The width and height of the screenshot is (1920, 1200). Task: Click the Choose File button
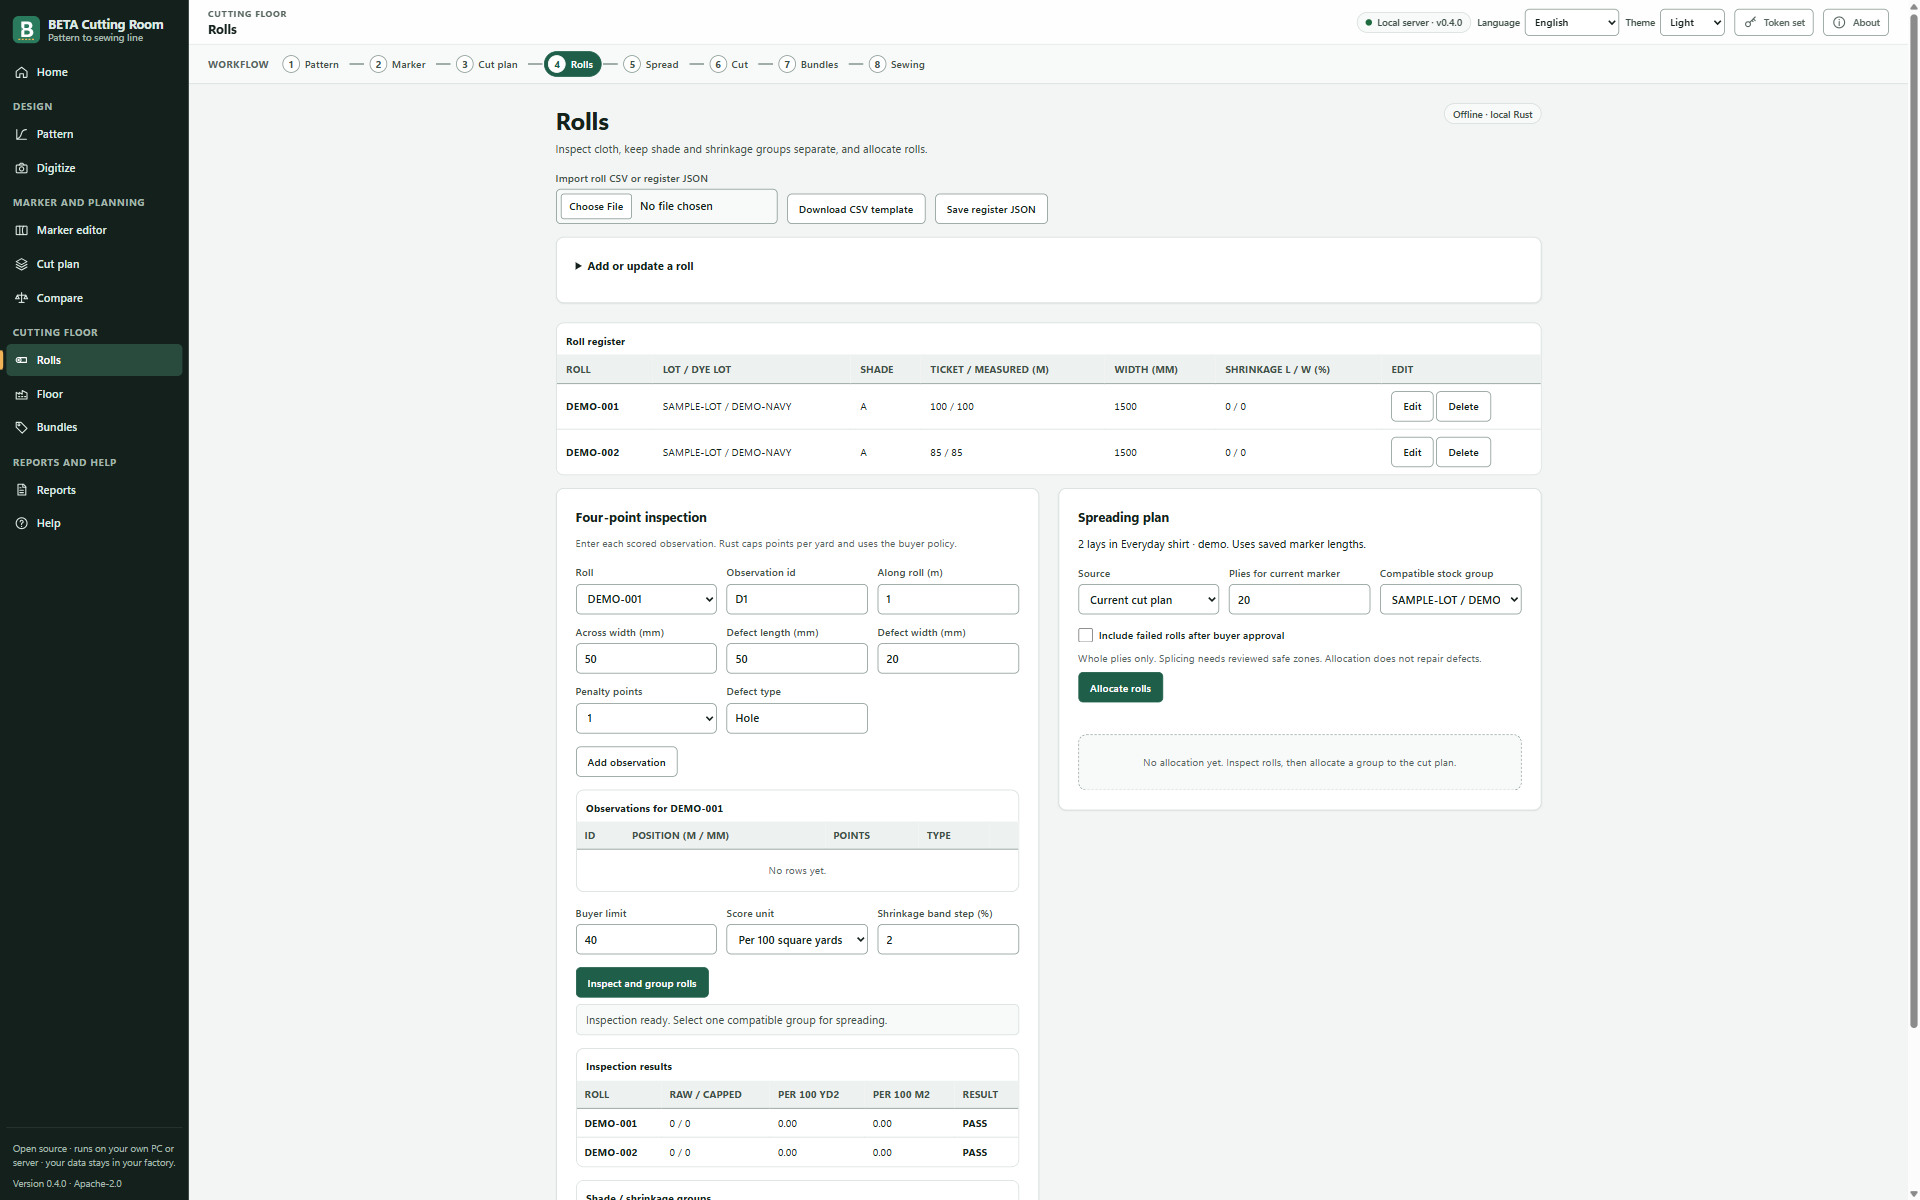pos(596,206)
